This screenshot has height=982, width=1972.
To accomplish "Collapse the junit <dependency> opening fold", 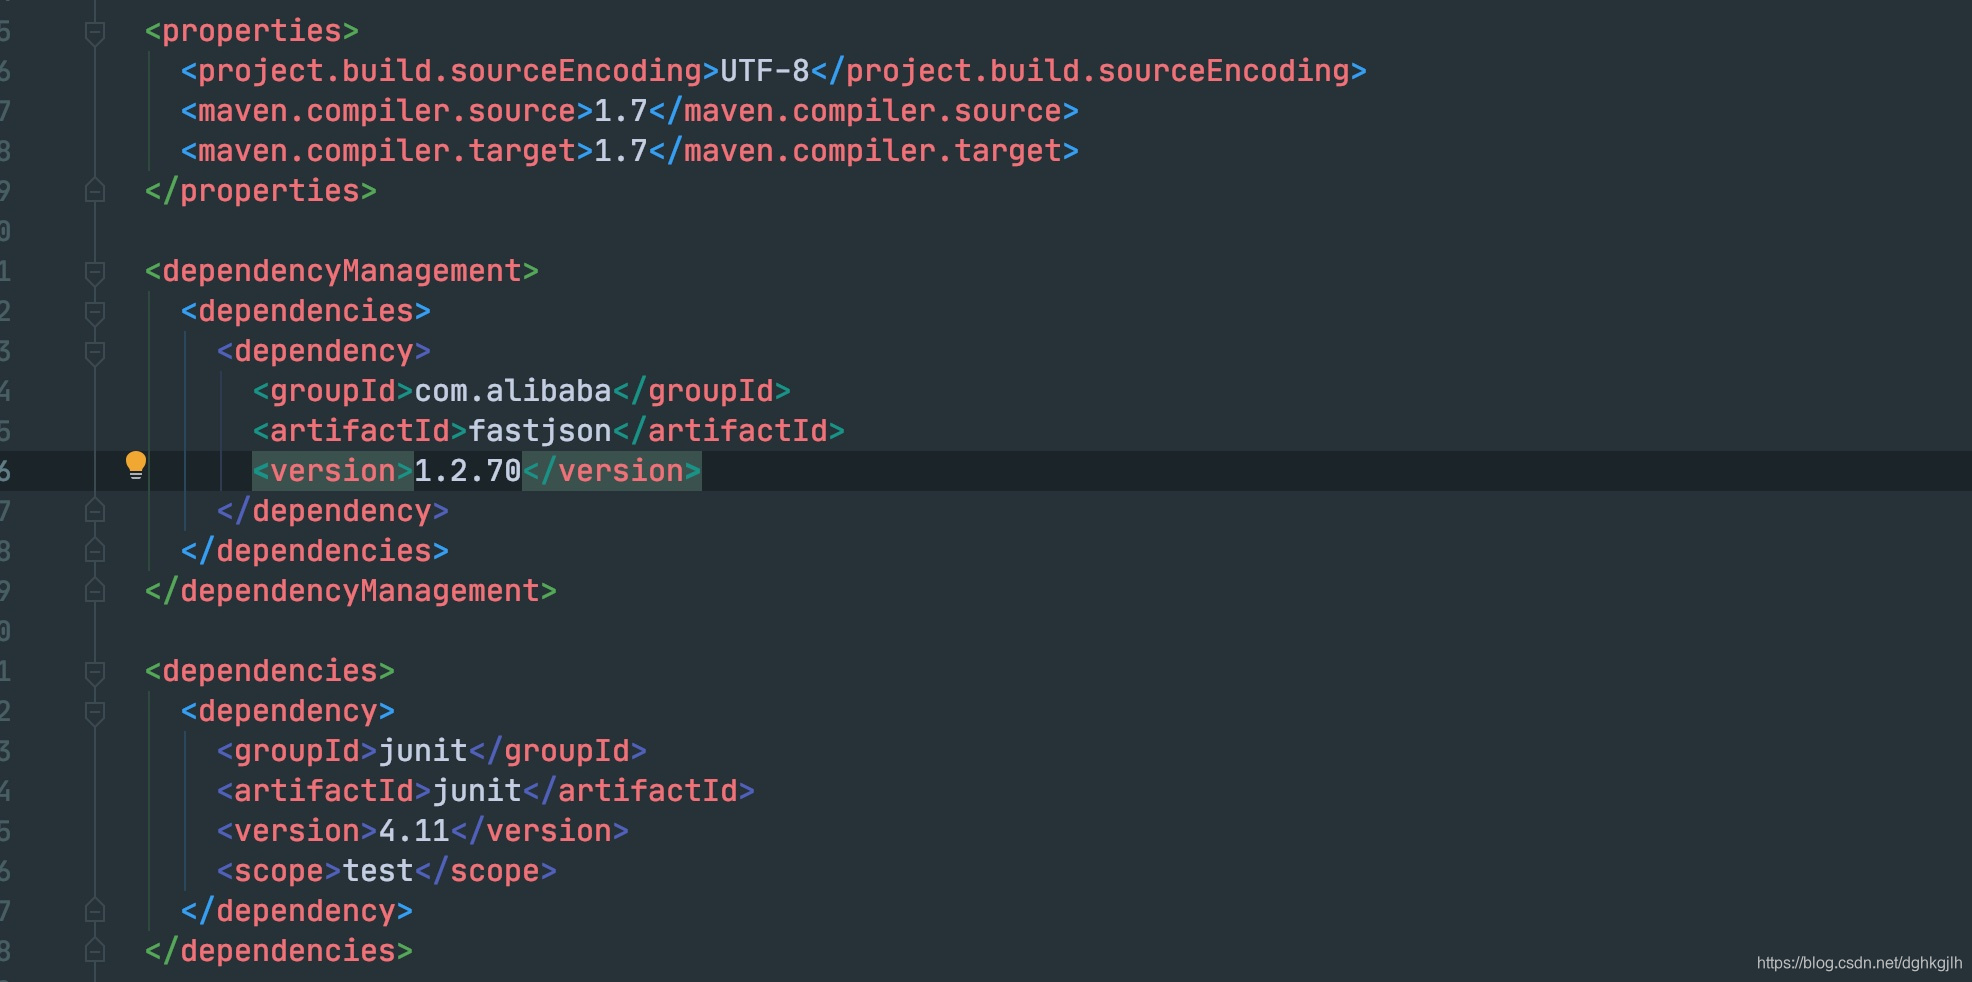I will pyautogui.click(x=95, y=712).
